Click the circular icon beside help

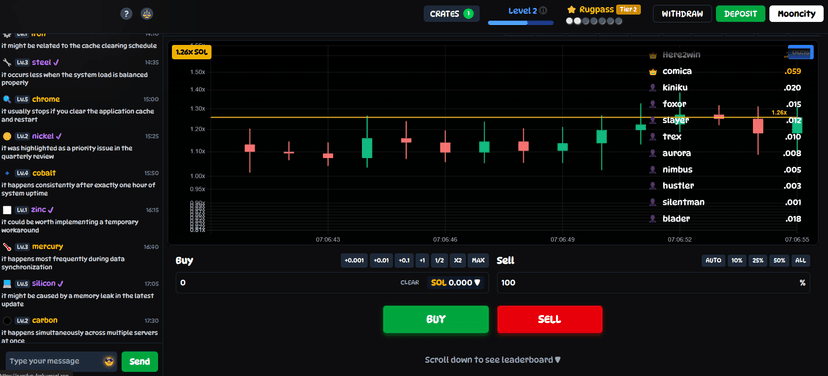point(147,14)
